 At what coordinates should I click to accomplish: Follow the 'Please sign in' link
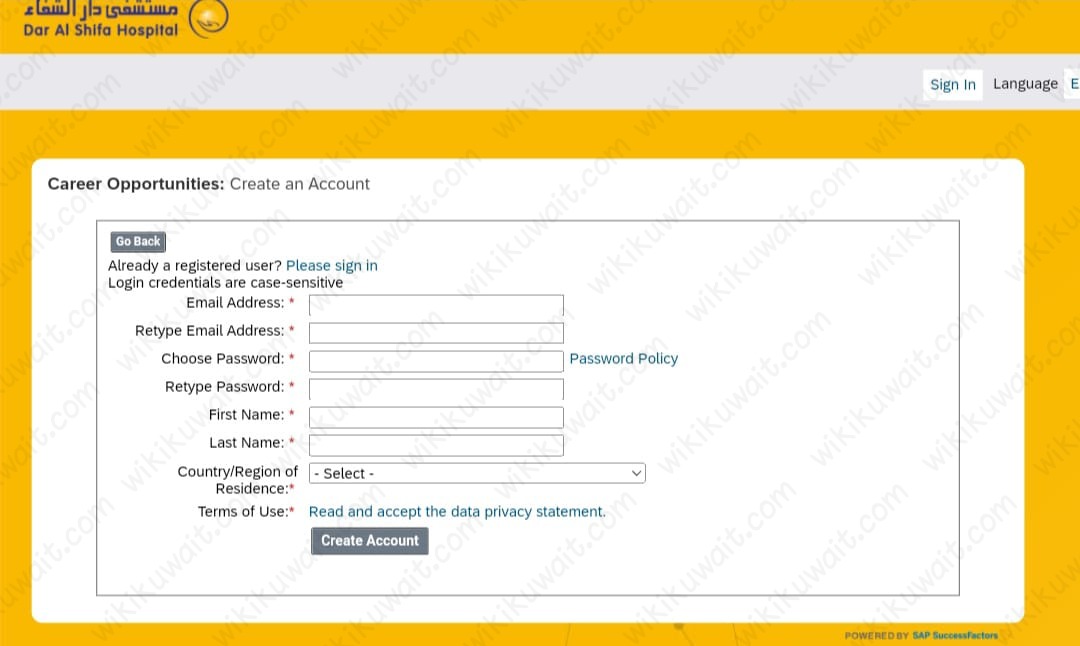coord(332,266)
